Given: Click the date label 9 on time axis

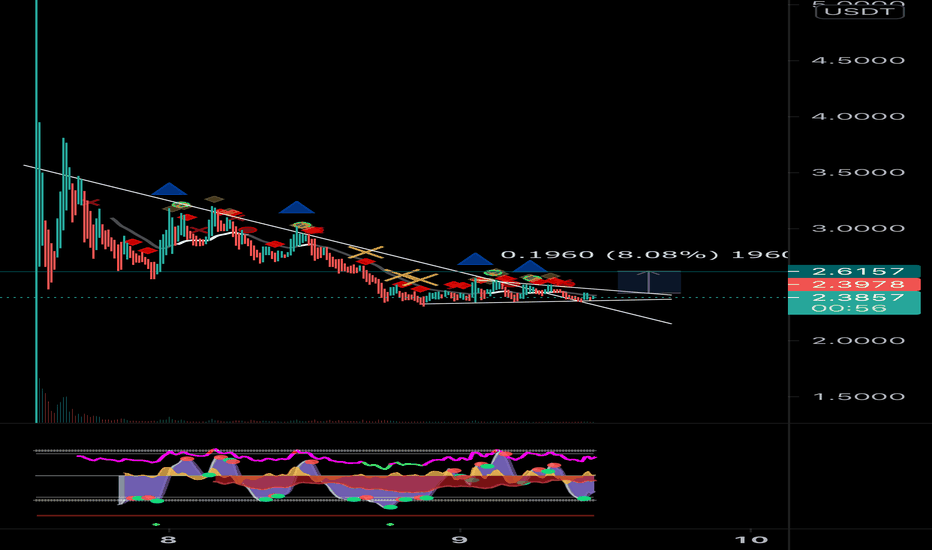Looking at the screenshot, I should tap(459, 539).
